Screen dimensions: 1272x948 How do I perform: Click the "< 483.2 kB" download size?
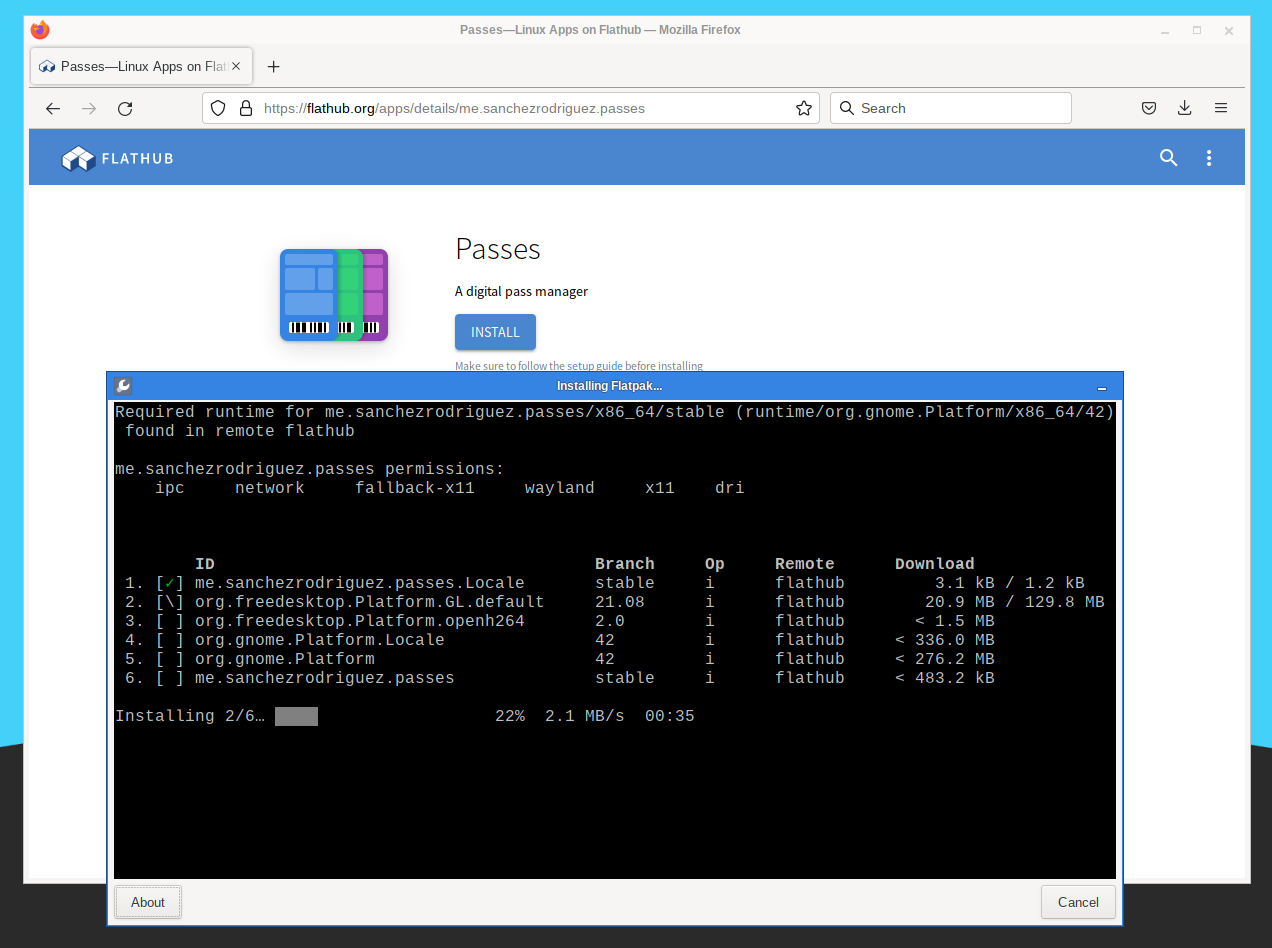pos(945,678)
